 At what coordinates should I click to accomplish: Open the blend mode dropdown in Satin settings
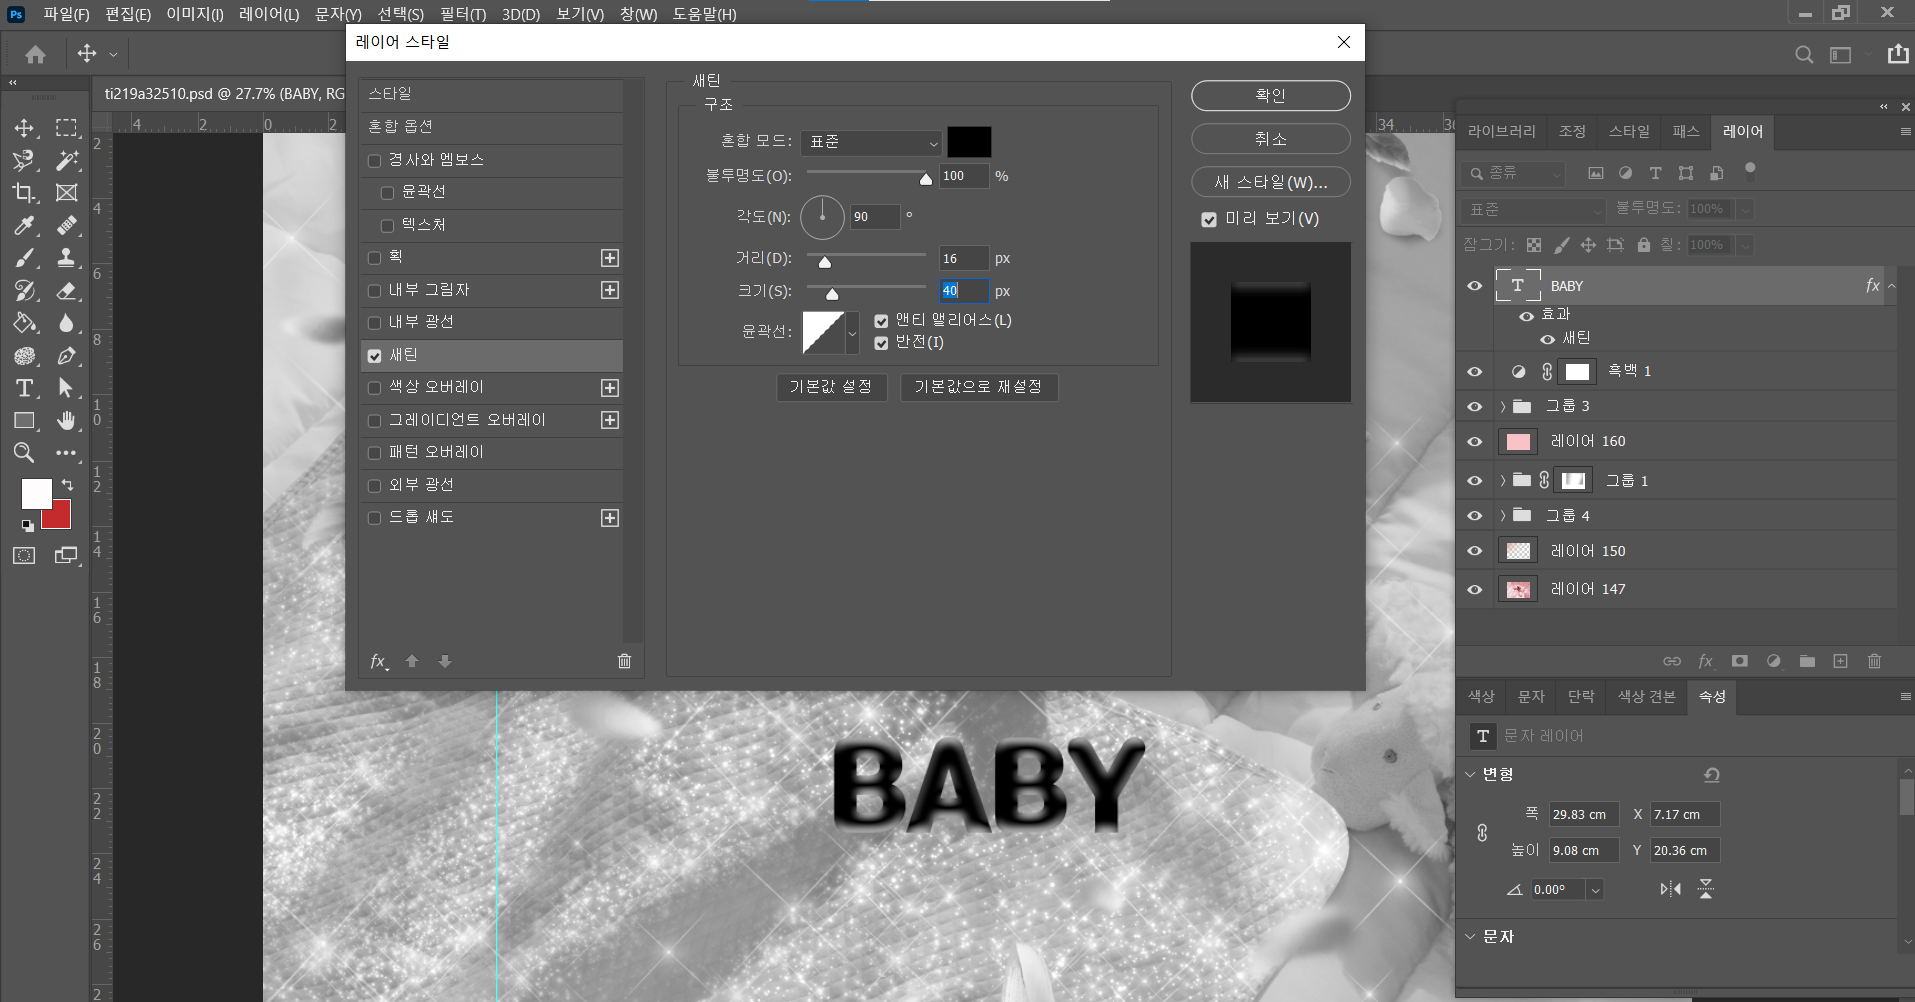pyautogui.click(x=871, y=142)
